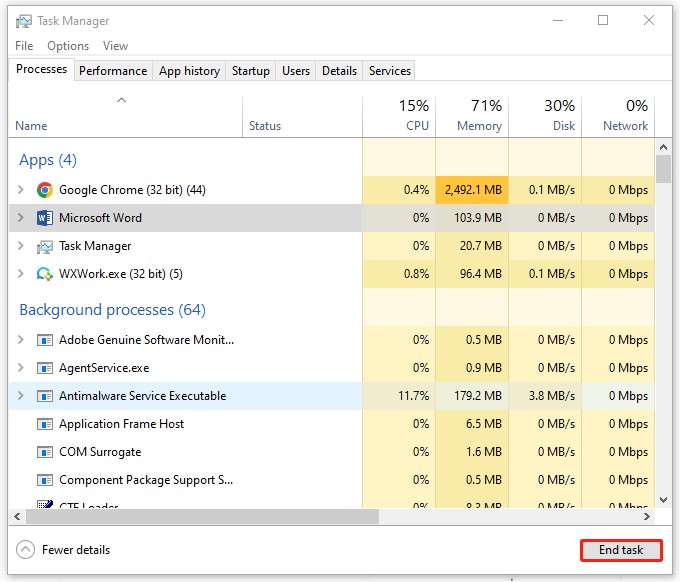
Task: Open the Startup tab
Action: (250, 71)
